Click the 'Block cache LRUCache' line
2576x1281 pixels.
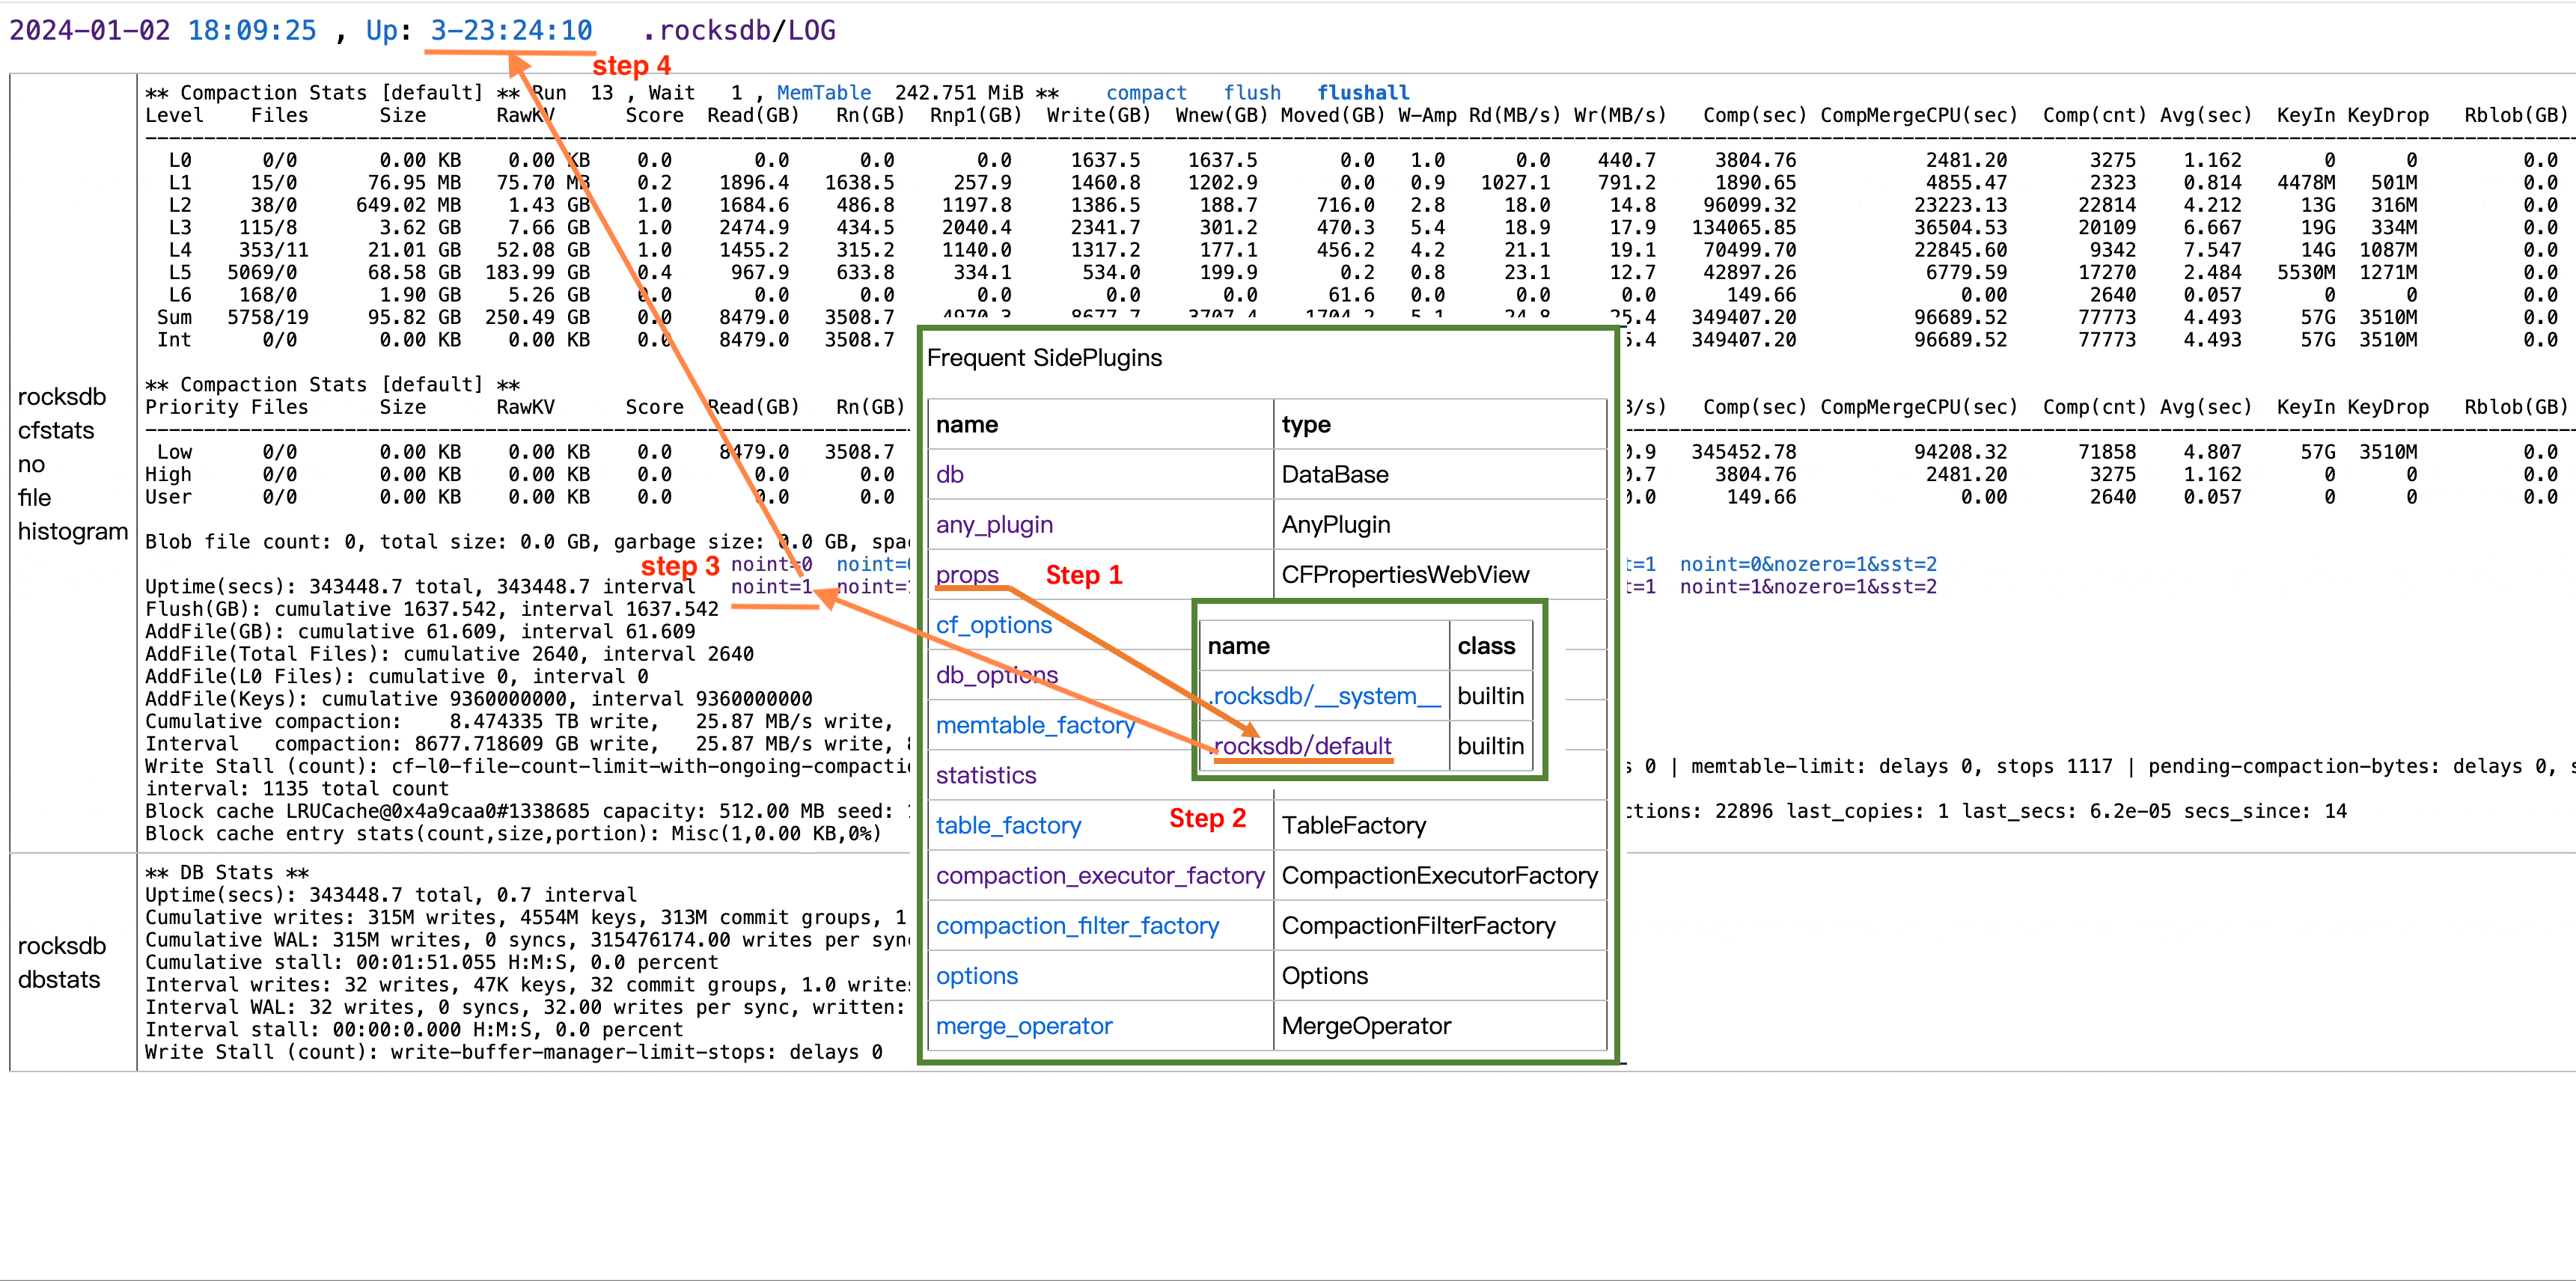(x=528, y=811)
